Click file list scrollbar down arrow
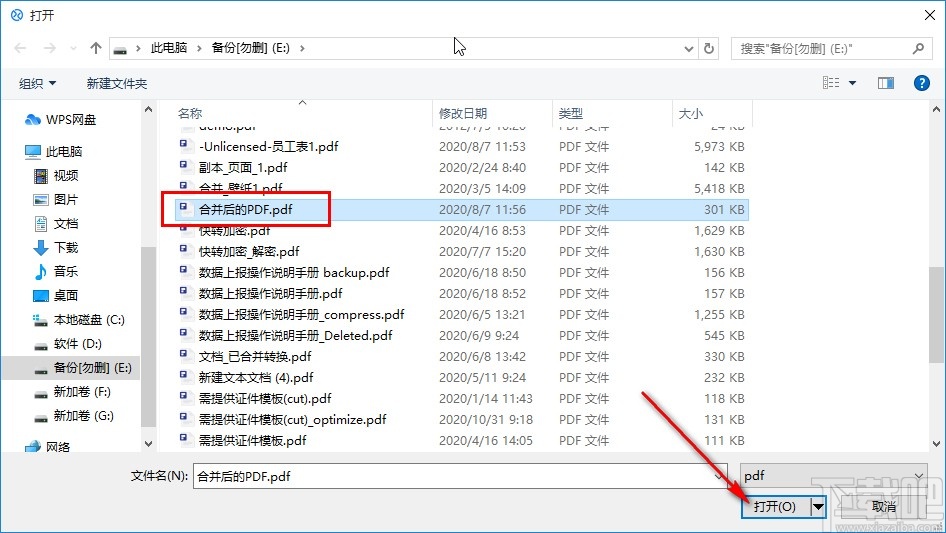Image resolution: width=946 pixels, height=533 pixels. point(936,444)
